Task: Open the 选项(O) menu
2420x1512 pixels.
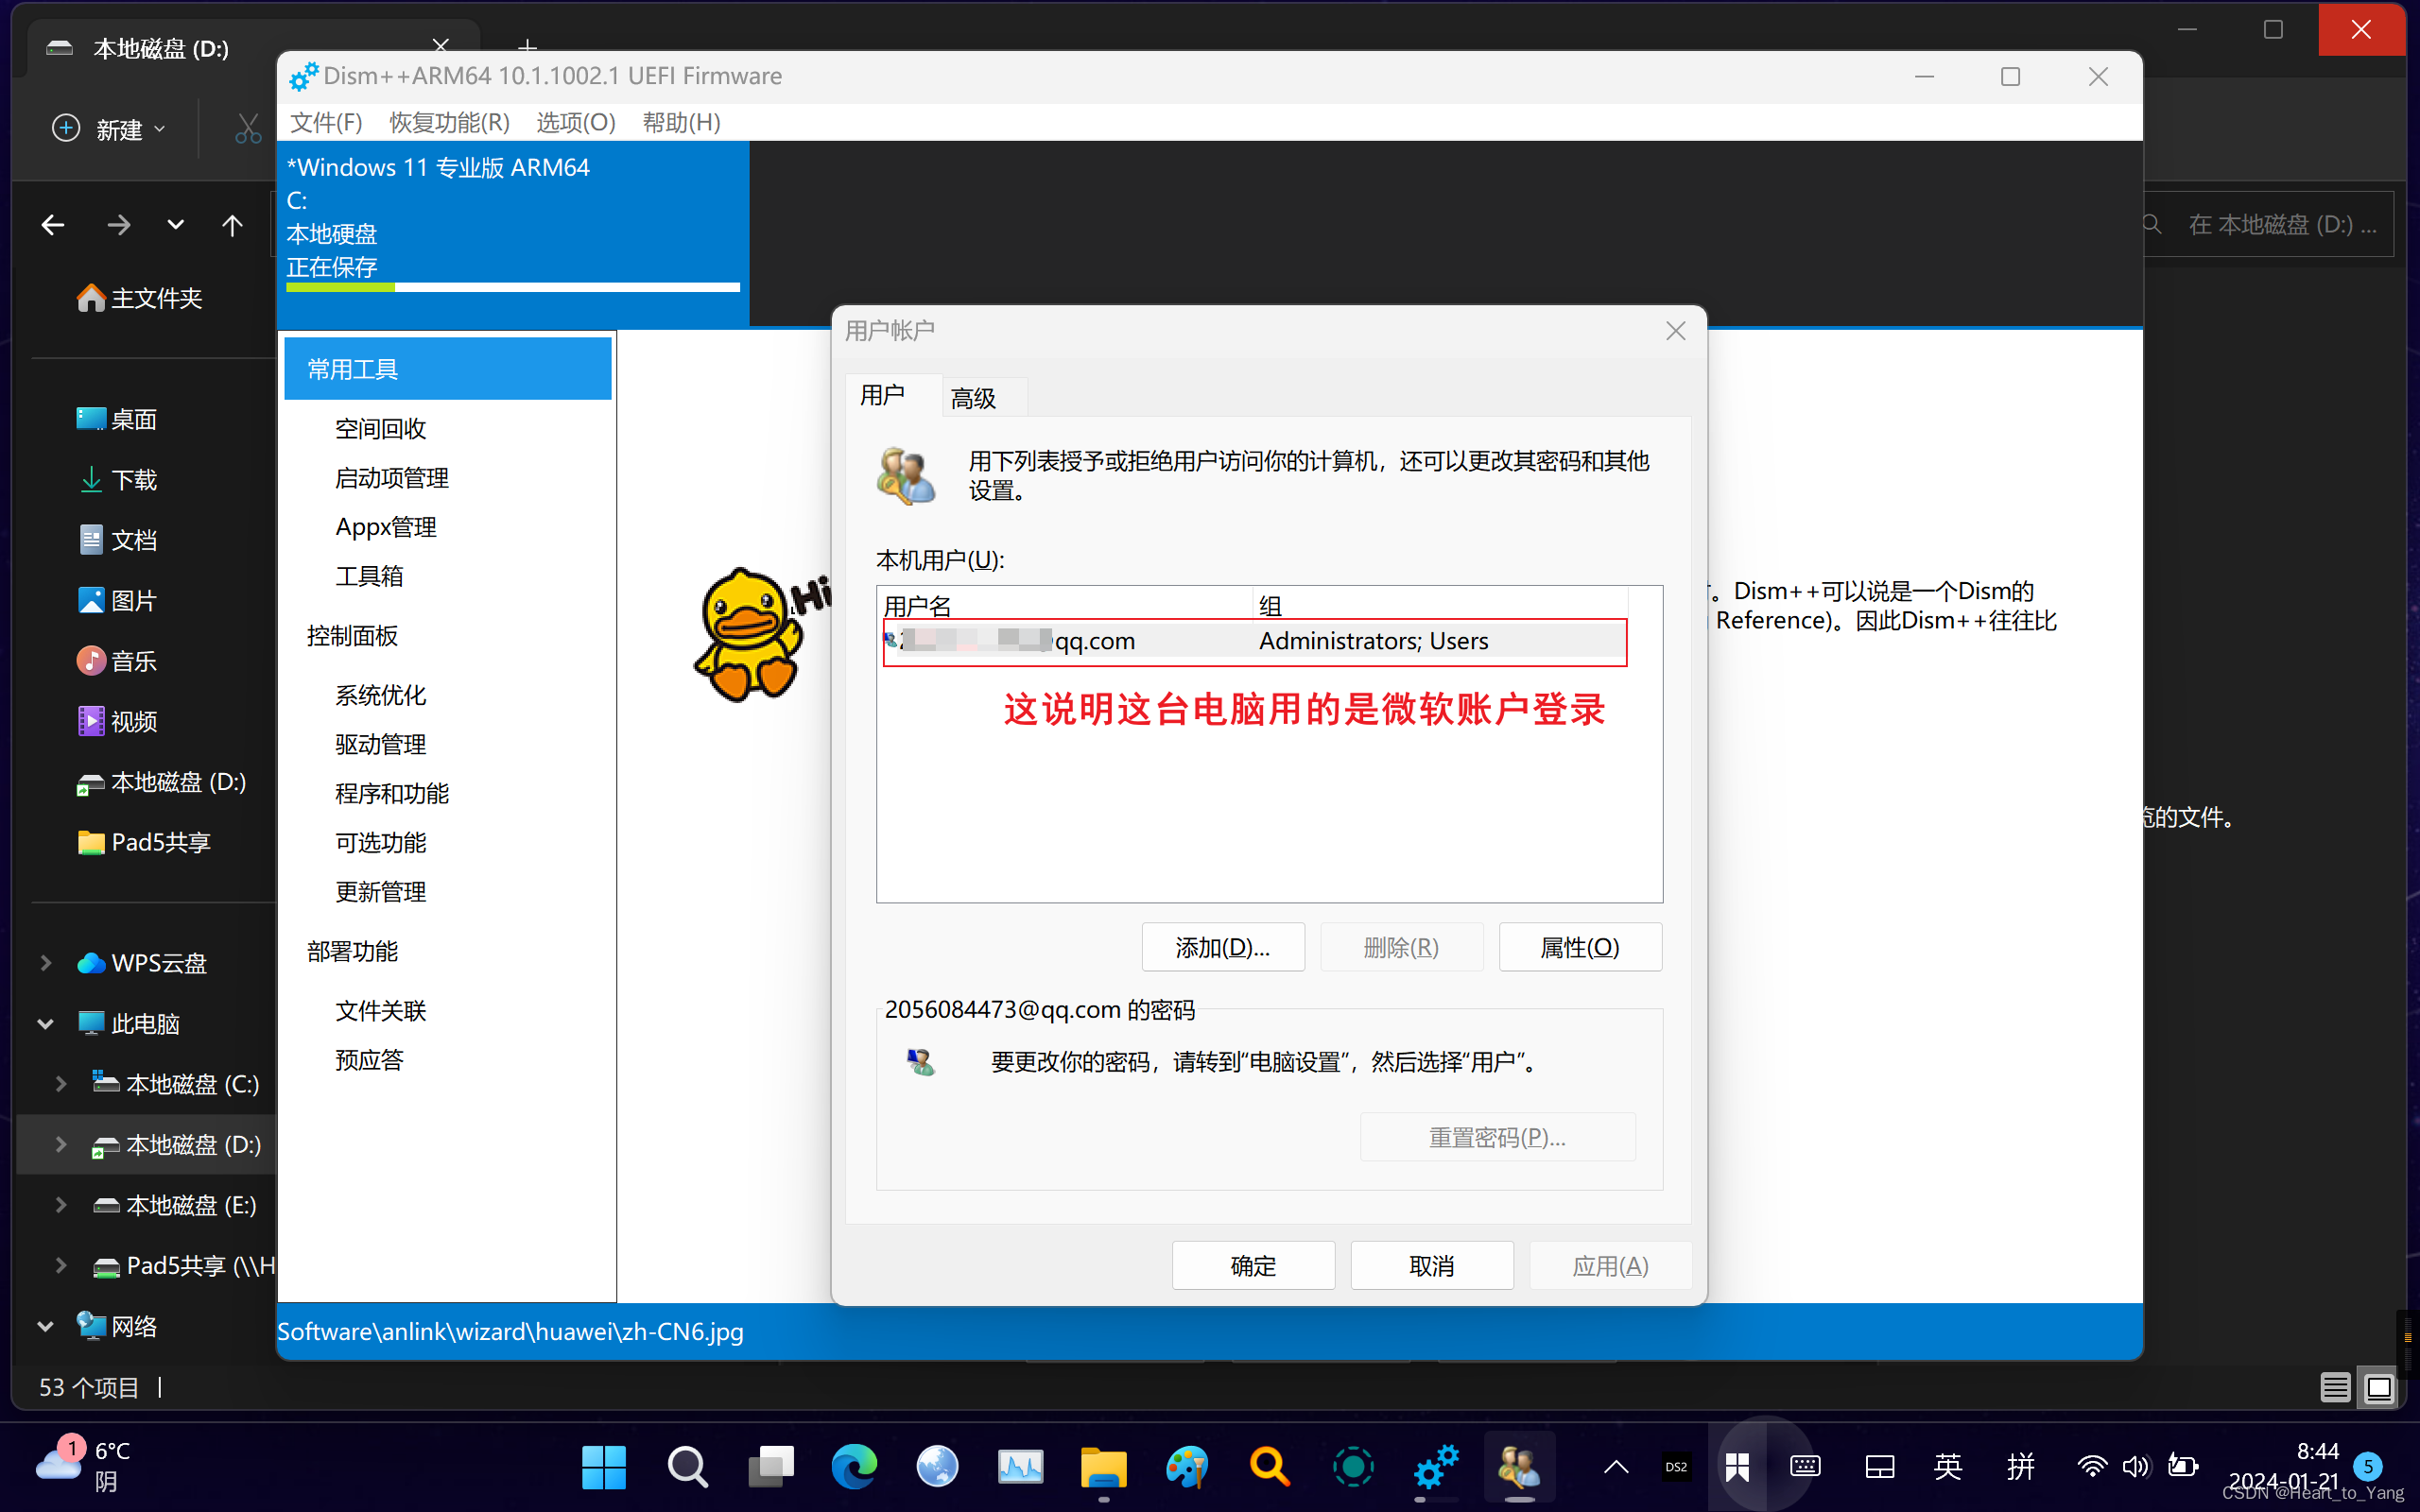Action: pyautogui.click(x=576, y=122)
